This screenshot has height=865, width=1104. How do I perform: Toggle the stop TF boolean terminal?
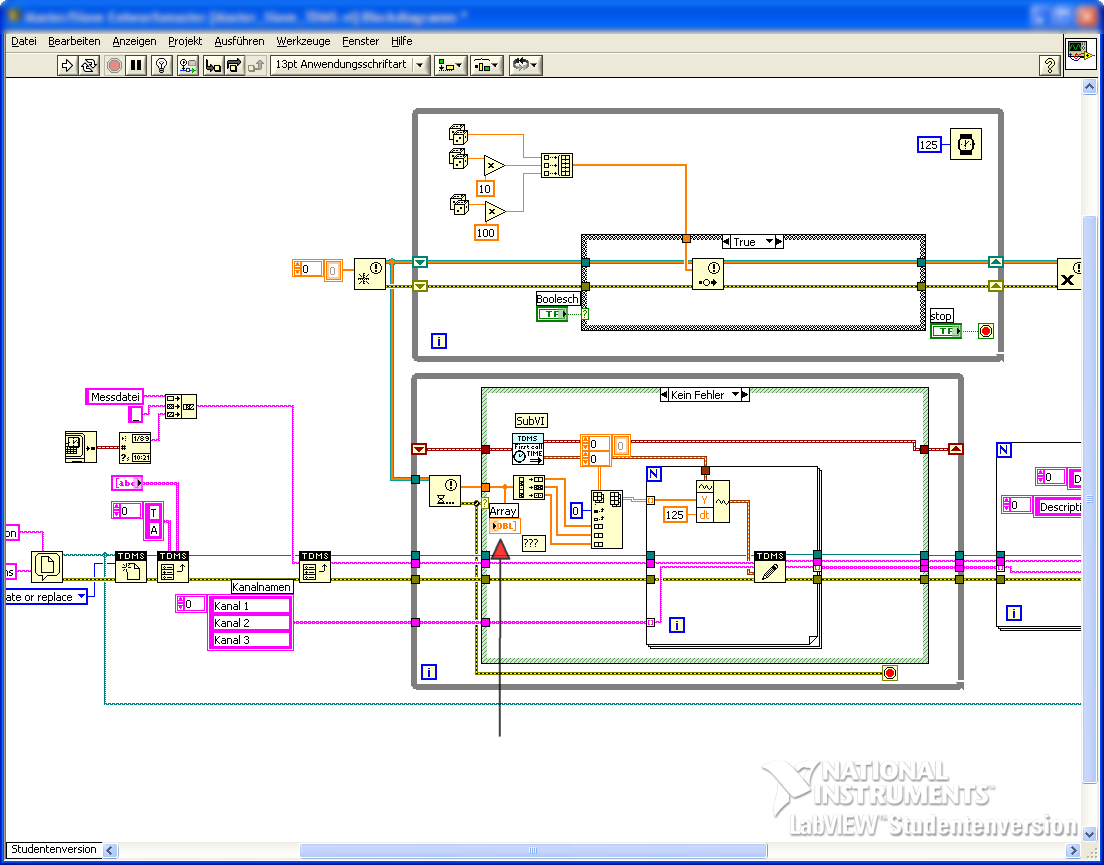click(x=946, y=331)
